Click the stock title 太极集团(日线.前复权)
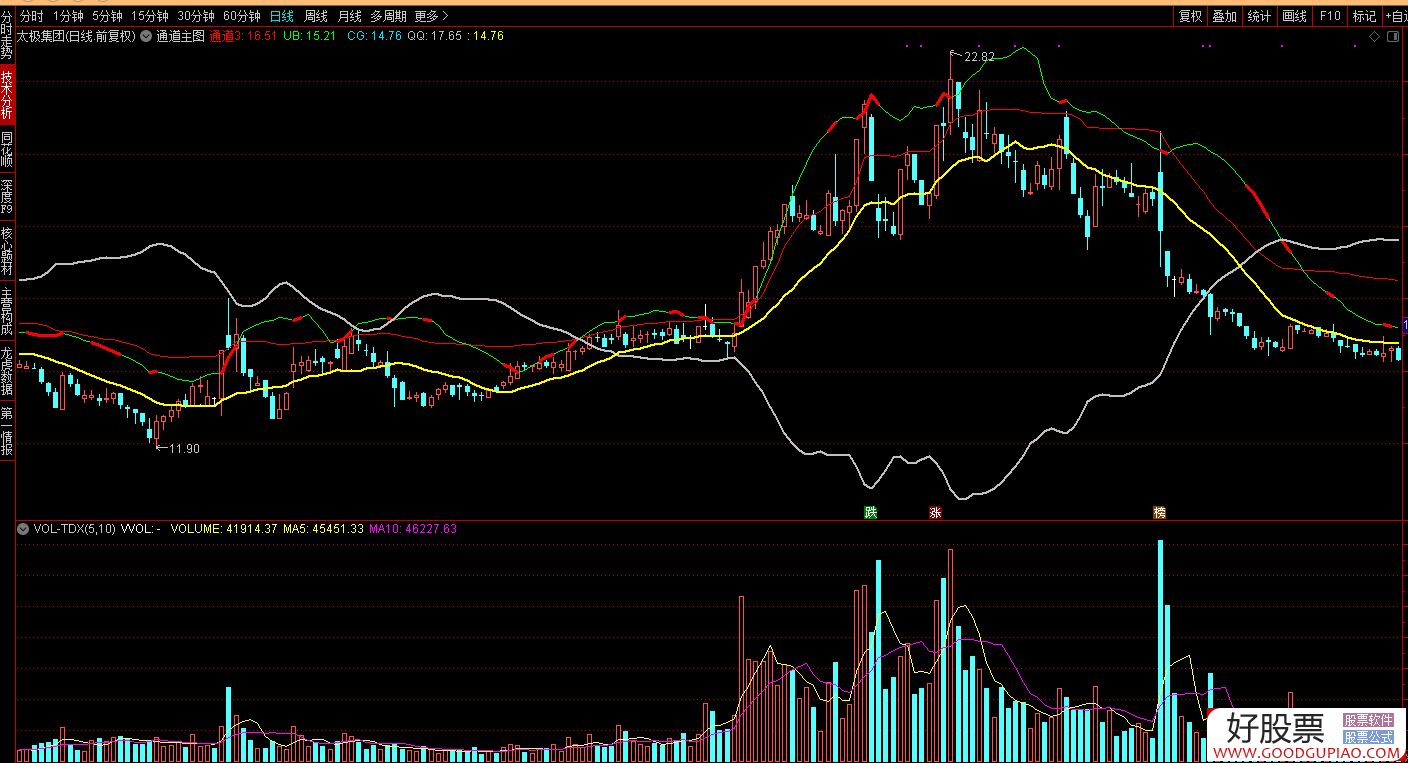 coord(77,35)
